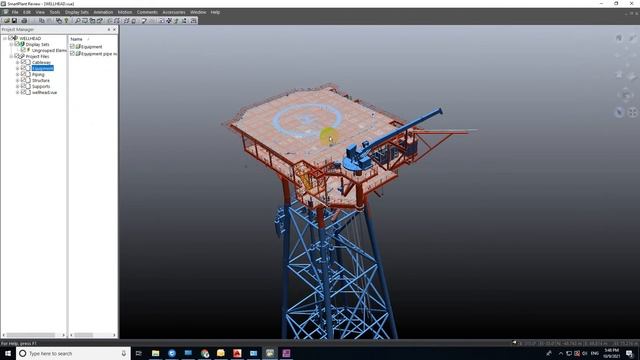Expand the Supports tree node
This screenshot has width=640, height=360.
pyautogui.click(x=17, y=86)
